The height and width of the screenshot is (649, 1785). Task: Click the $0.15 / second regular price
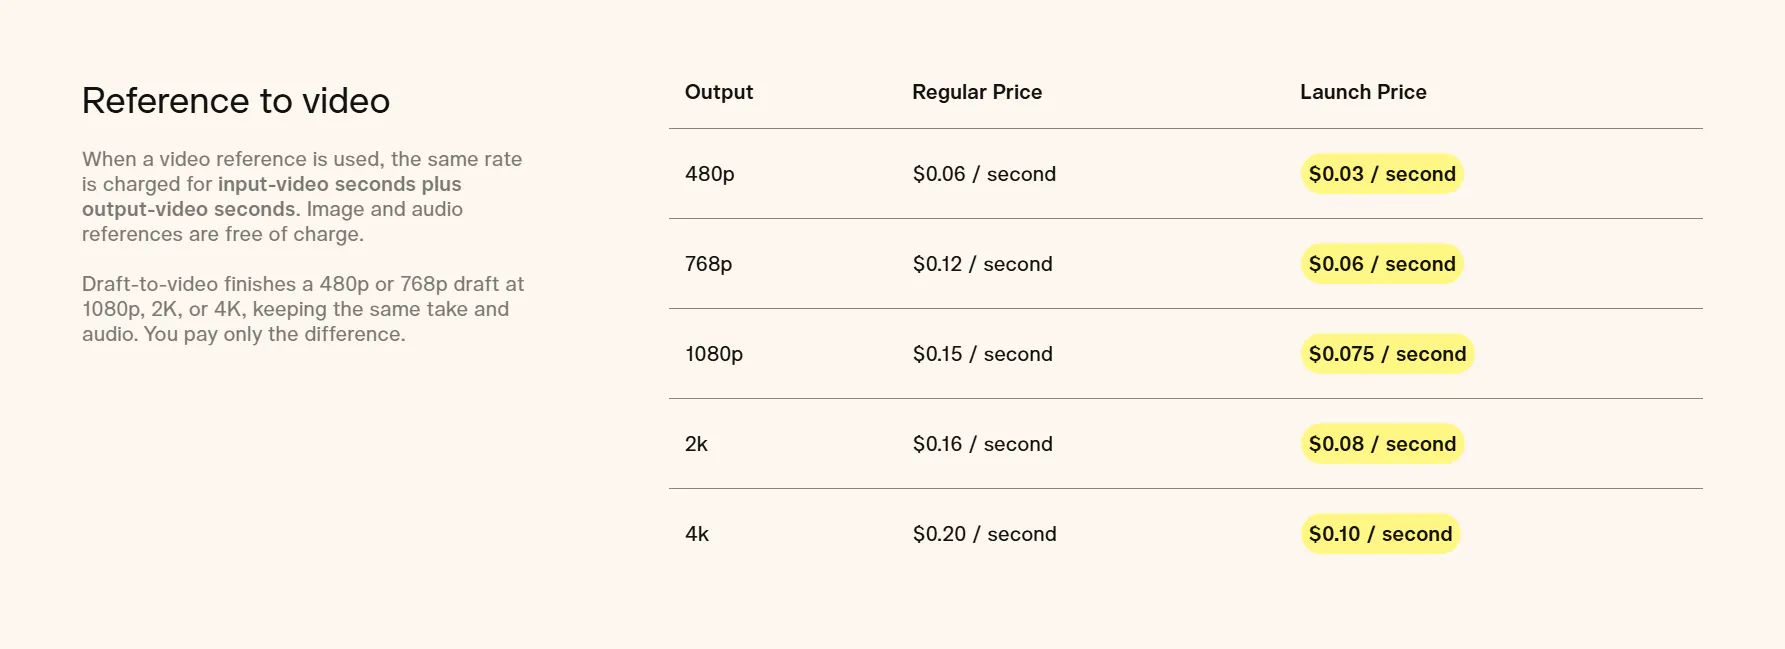click(982, 354)
